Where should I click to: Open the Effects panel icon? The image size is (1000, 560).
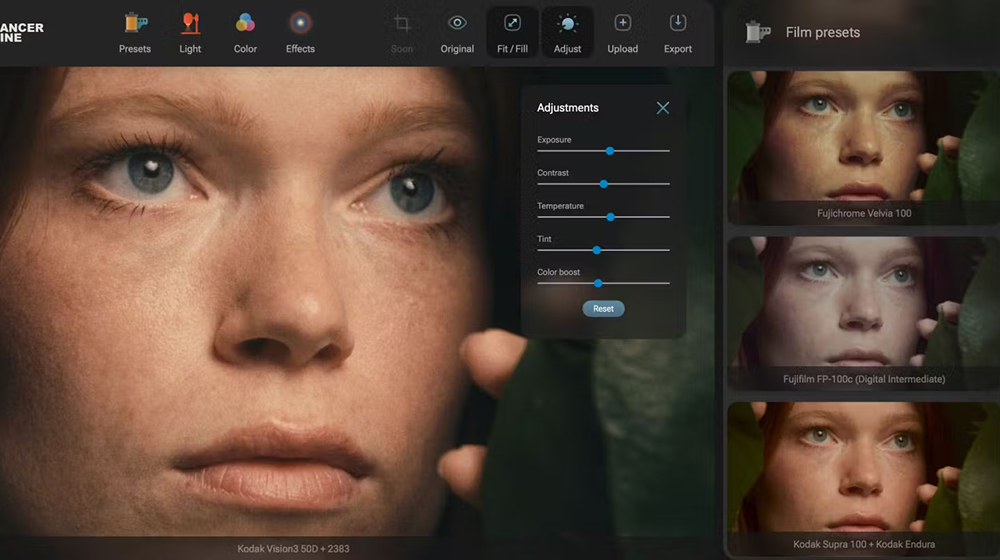coord(300,23)
